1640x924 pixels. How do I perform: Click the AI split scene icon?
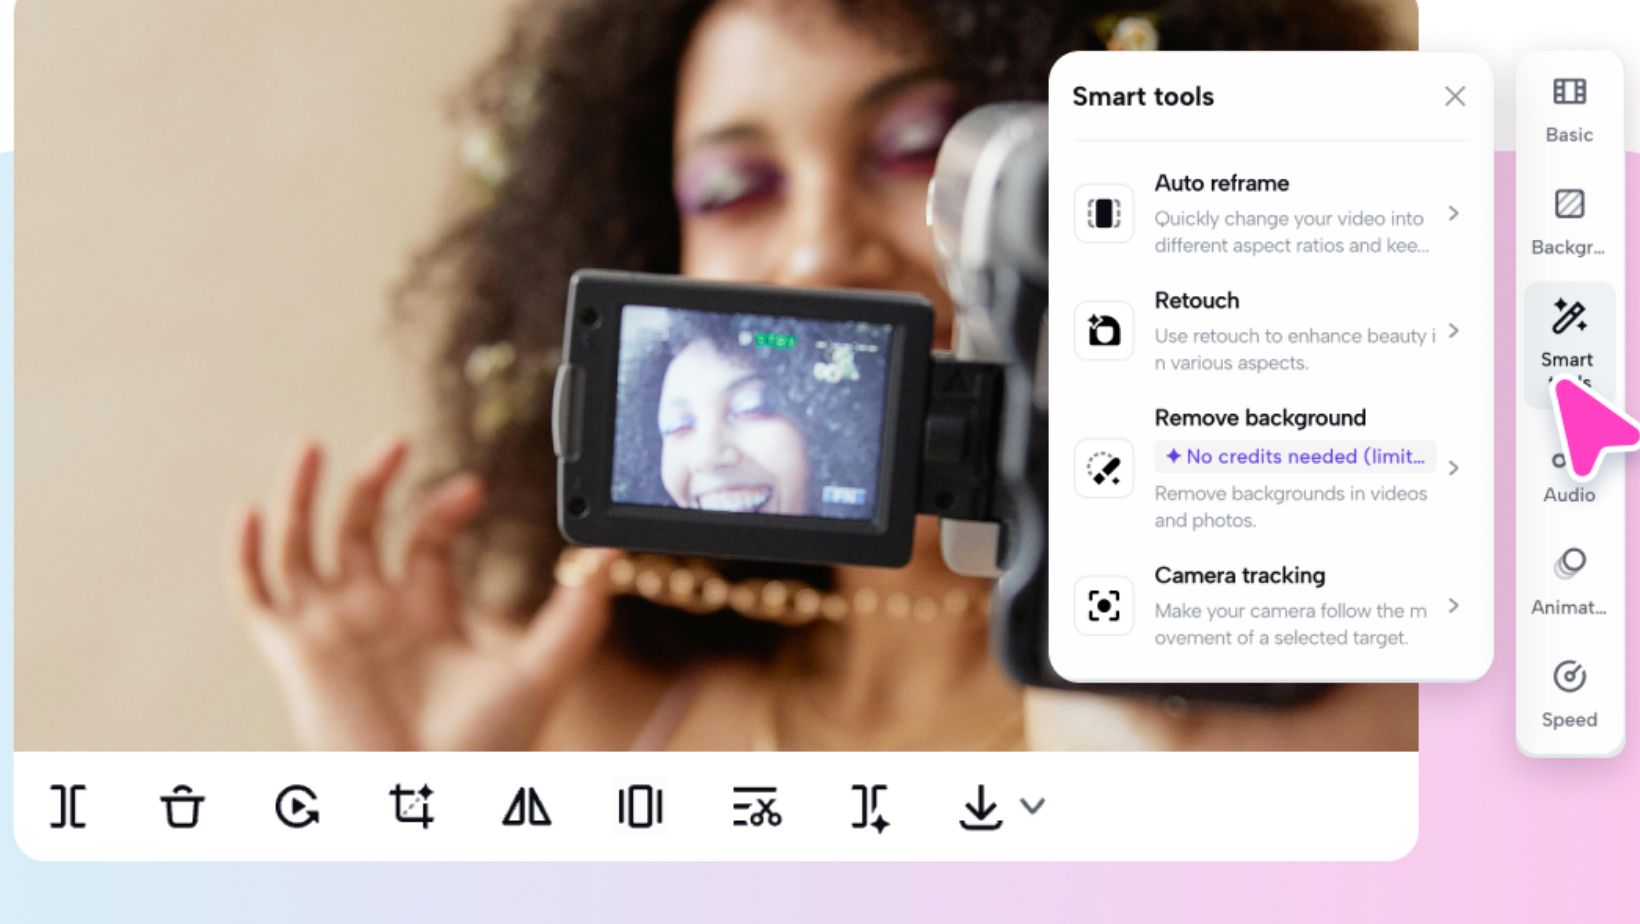tap(870, 806)
